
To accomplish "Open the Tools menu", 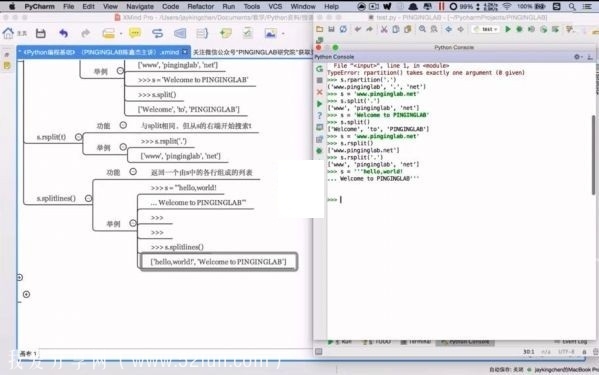I will (x=251, y=6).
